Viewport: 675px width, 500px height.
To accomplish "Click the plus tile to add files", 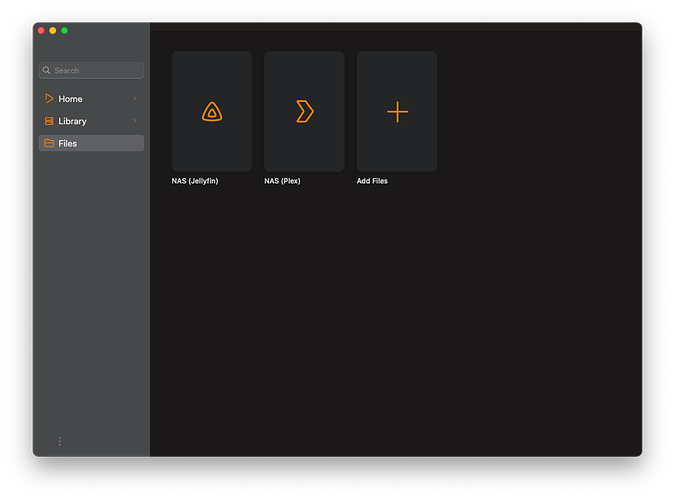I will point(397,112).
